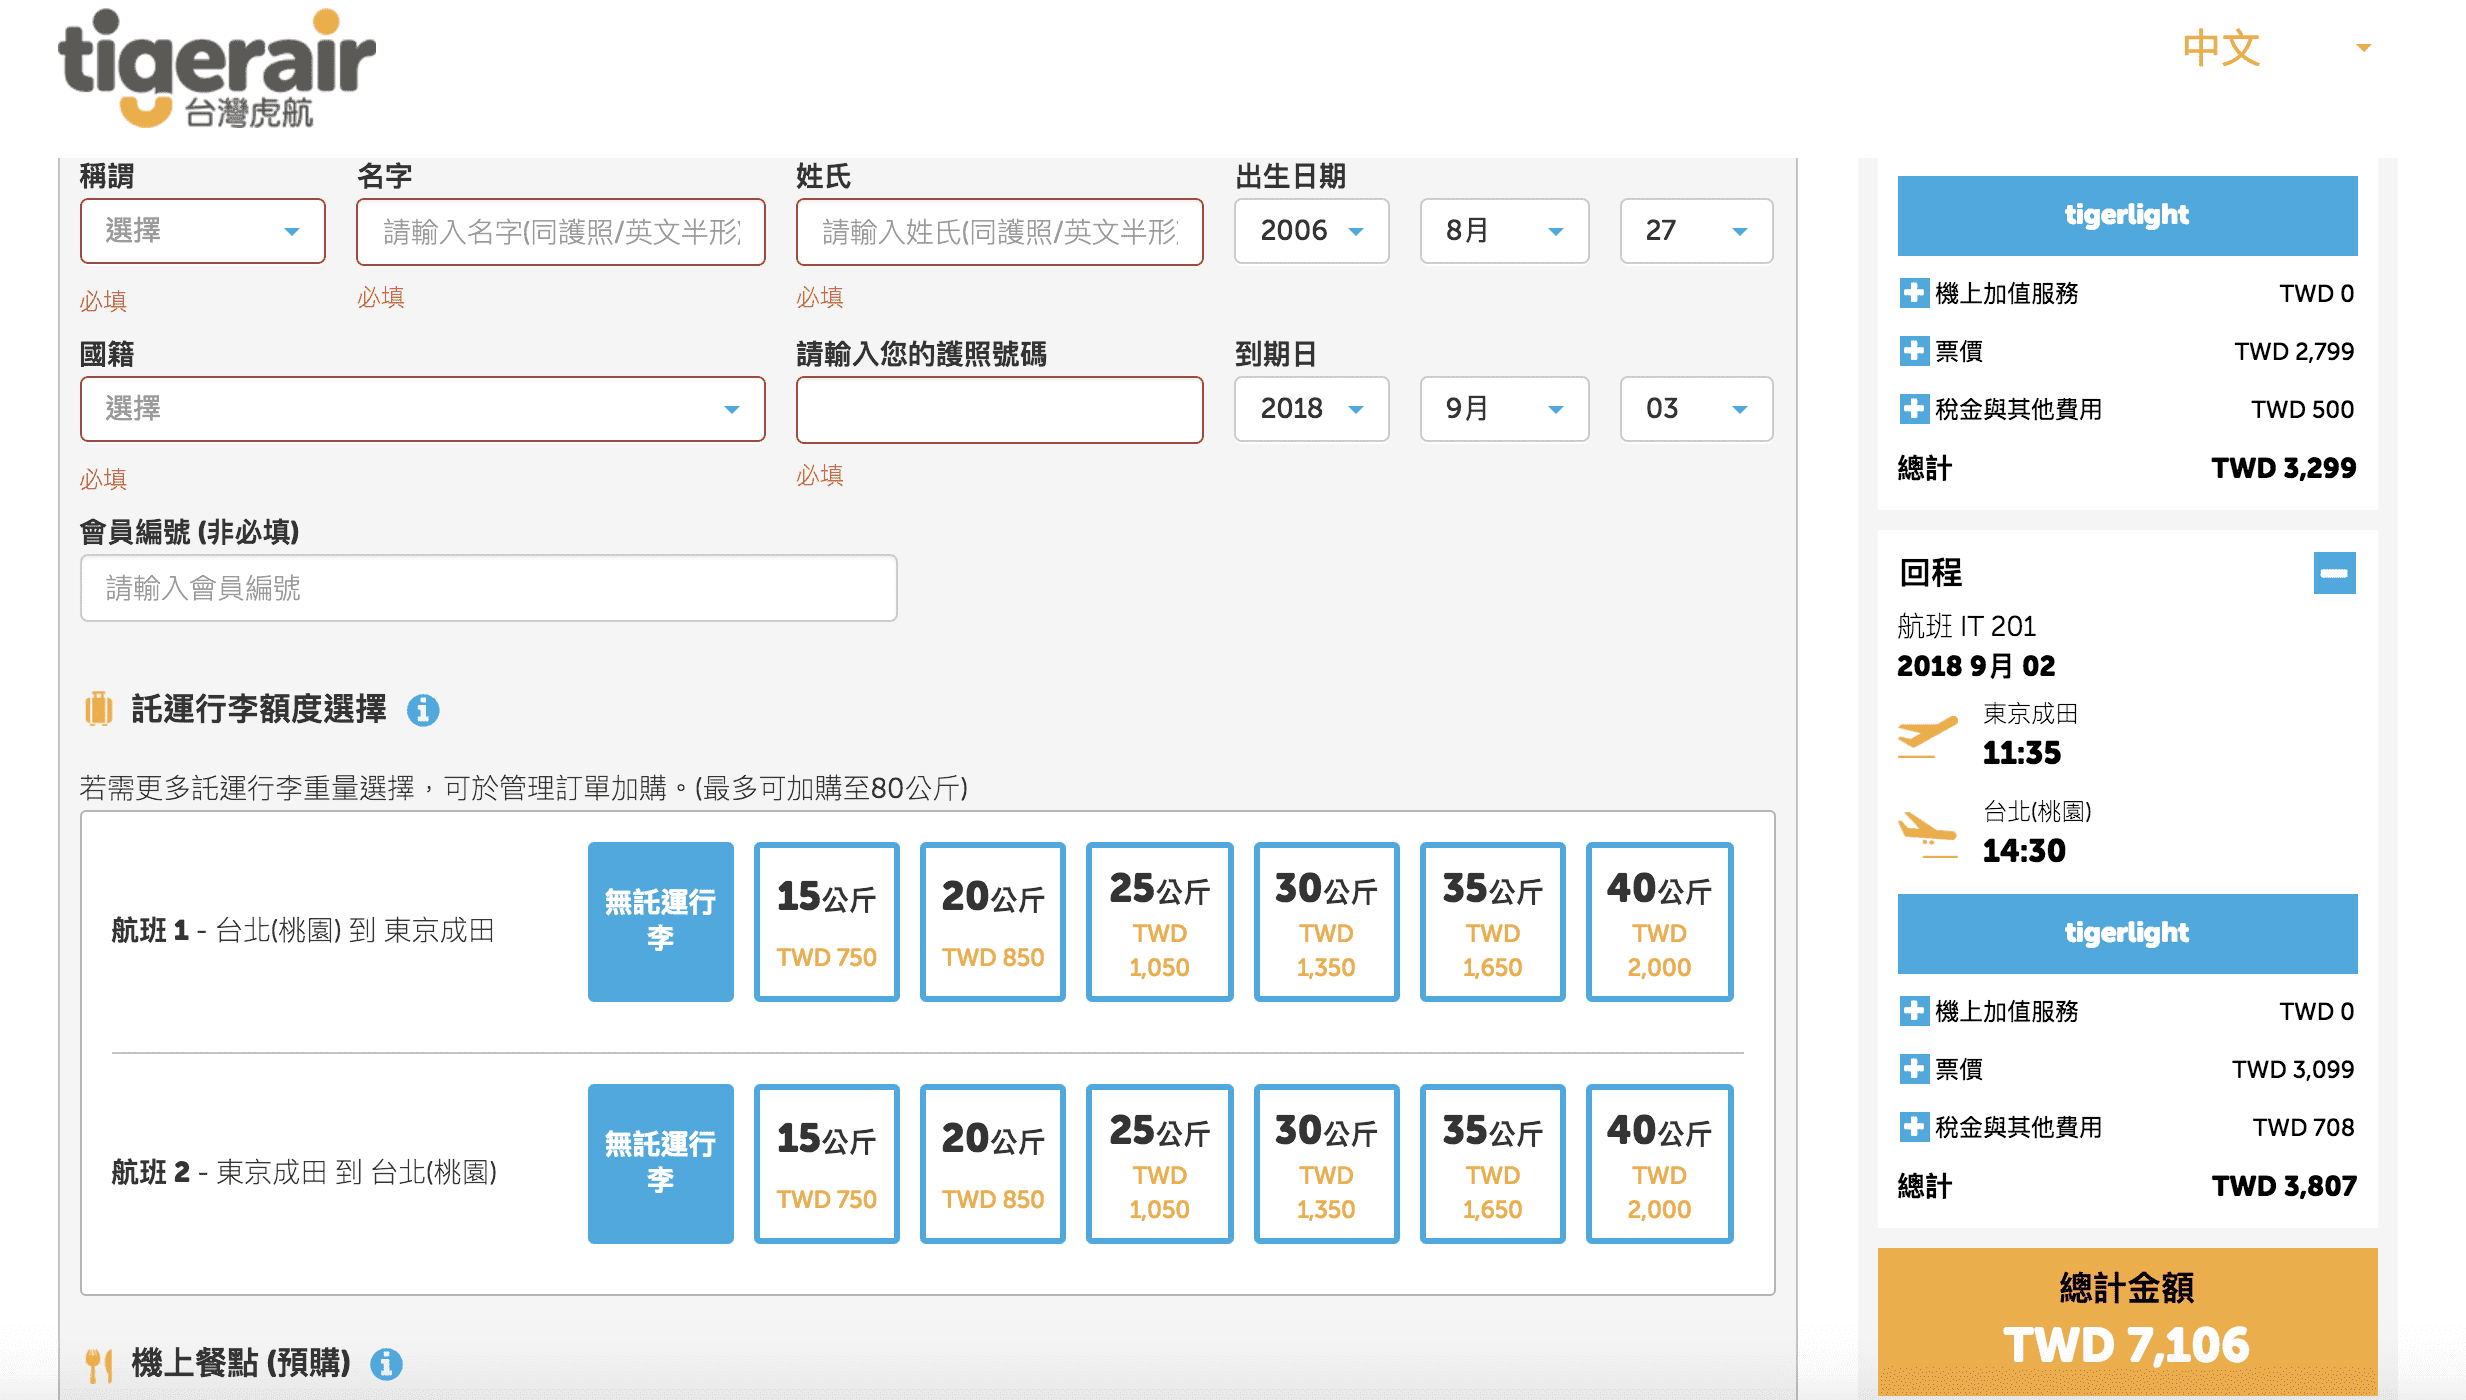
Task: Select 40公斤 TWD 2,000 for flight 2
Action: (x=1659, y=1164)
